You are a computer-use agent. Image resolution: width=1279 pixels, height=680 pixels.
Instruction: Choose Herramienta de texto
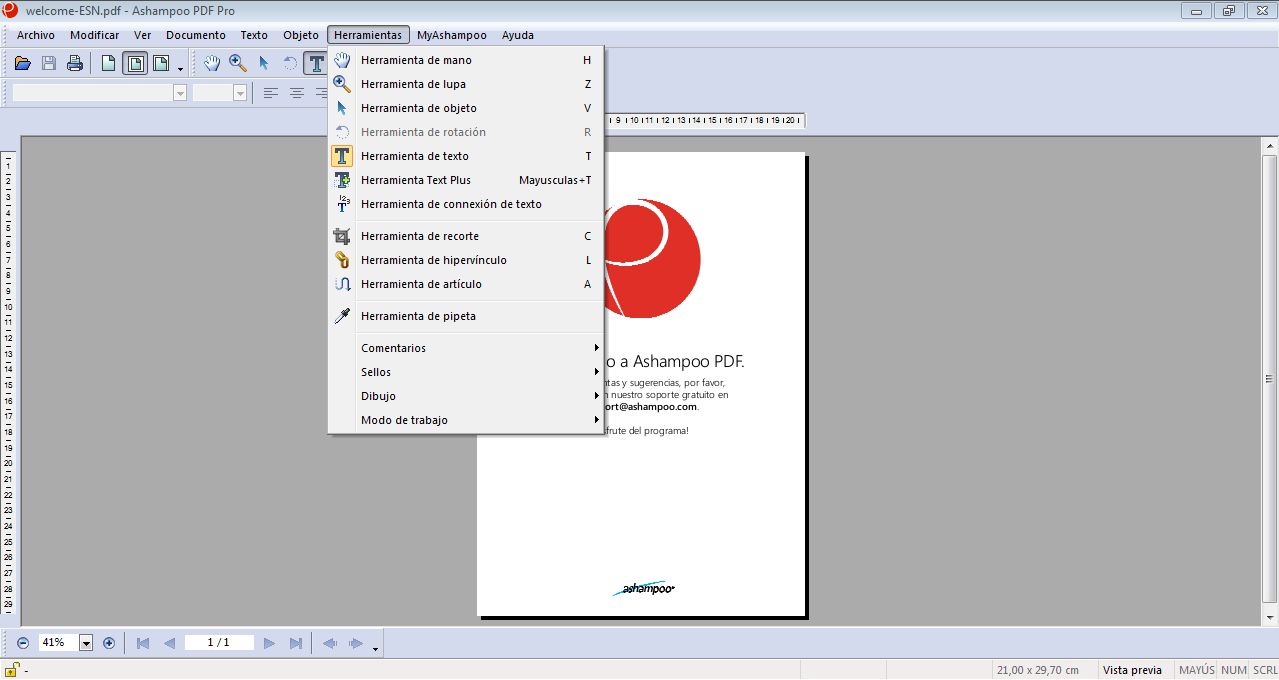point(466,156)
